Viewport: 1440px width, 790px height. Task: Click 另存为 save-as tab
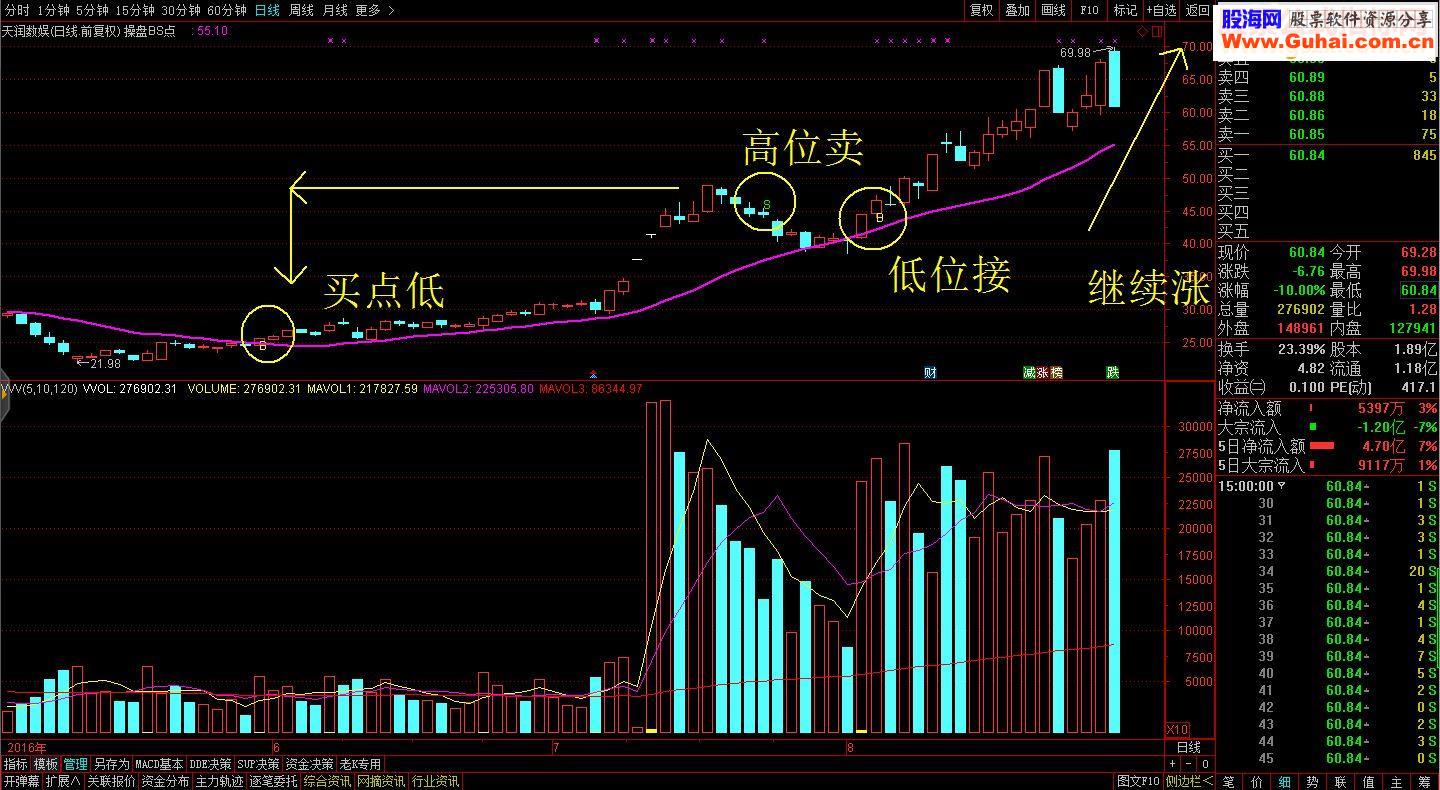[x=112, y=764]
